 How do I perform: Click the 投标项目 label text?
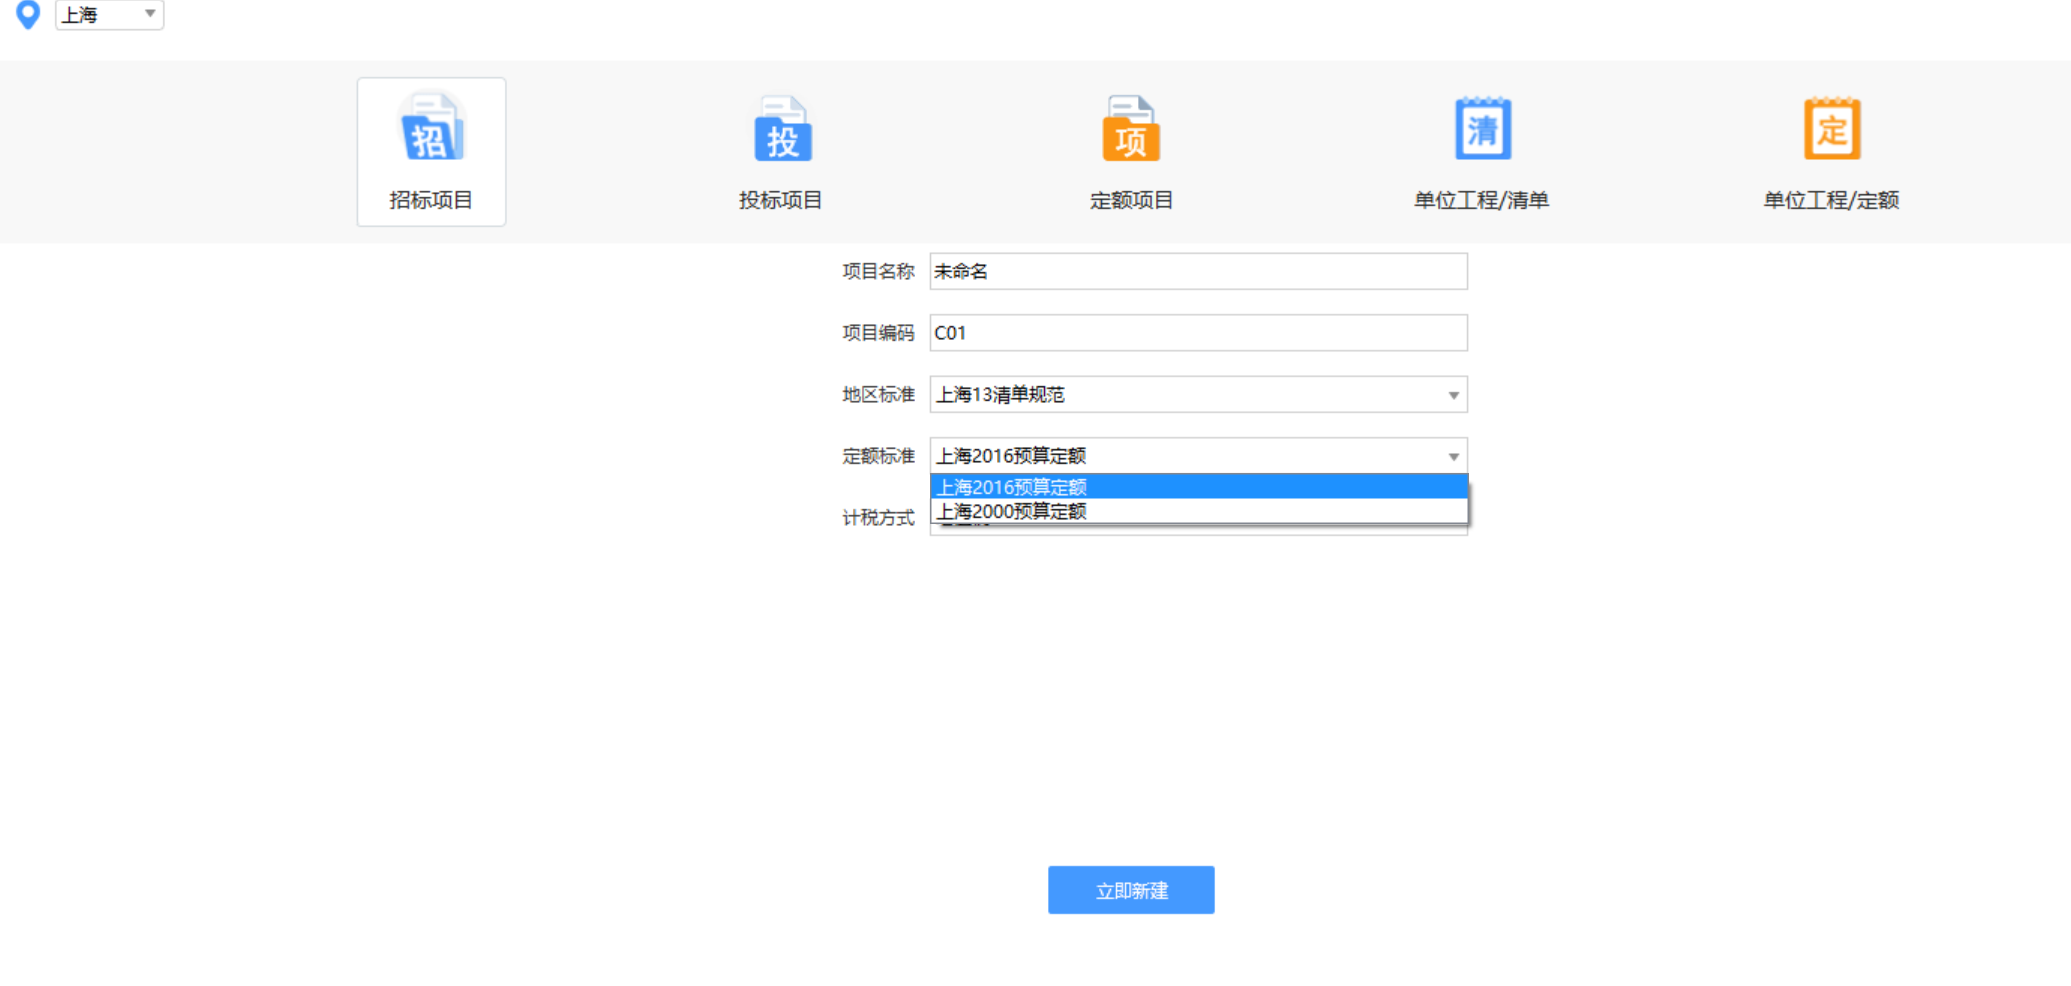(x=781, y=200)
